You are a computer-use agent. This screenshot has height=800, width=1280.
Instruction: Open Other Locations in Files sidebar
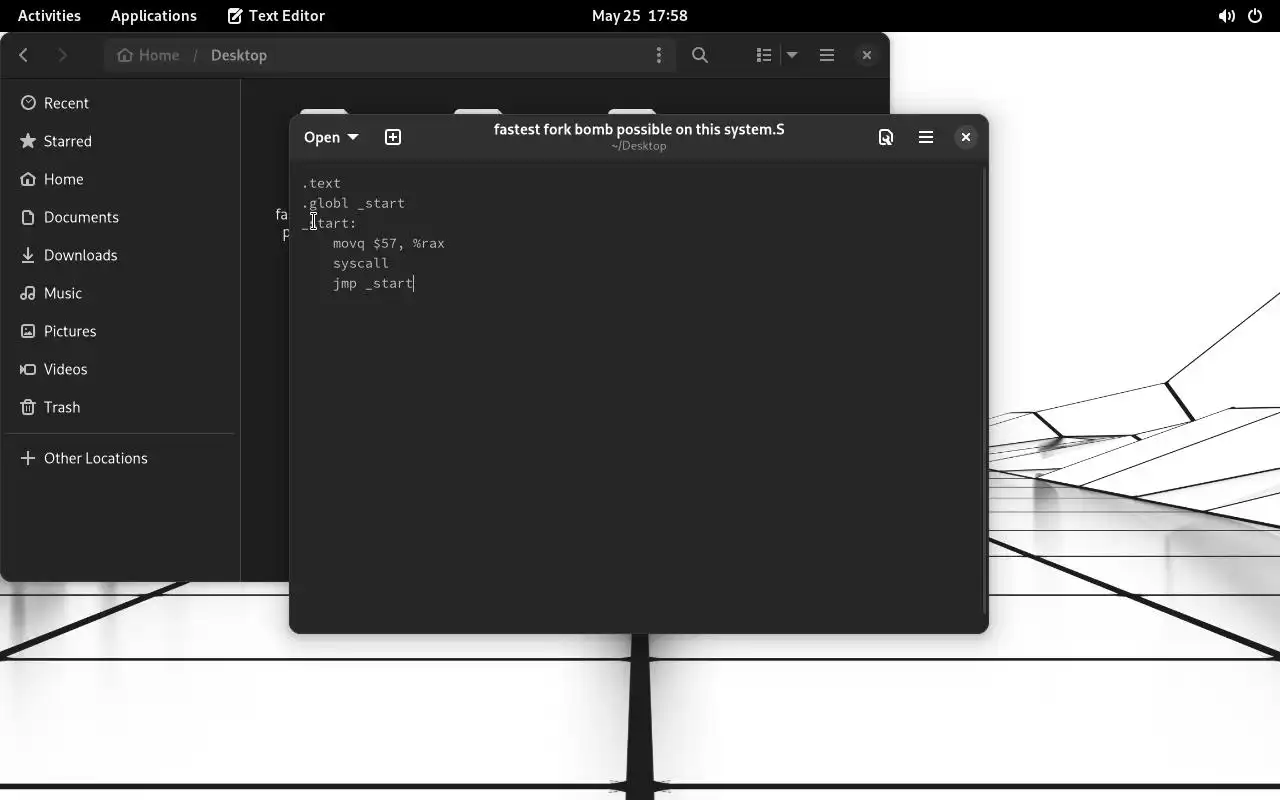click(x=120, y=458)
